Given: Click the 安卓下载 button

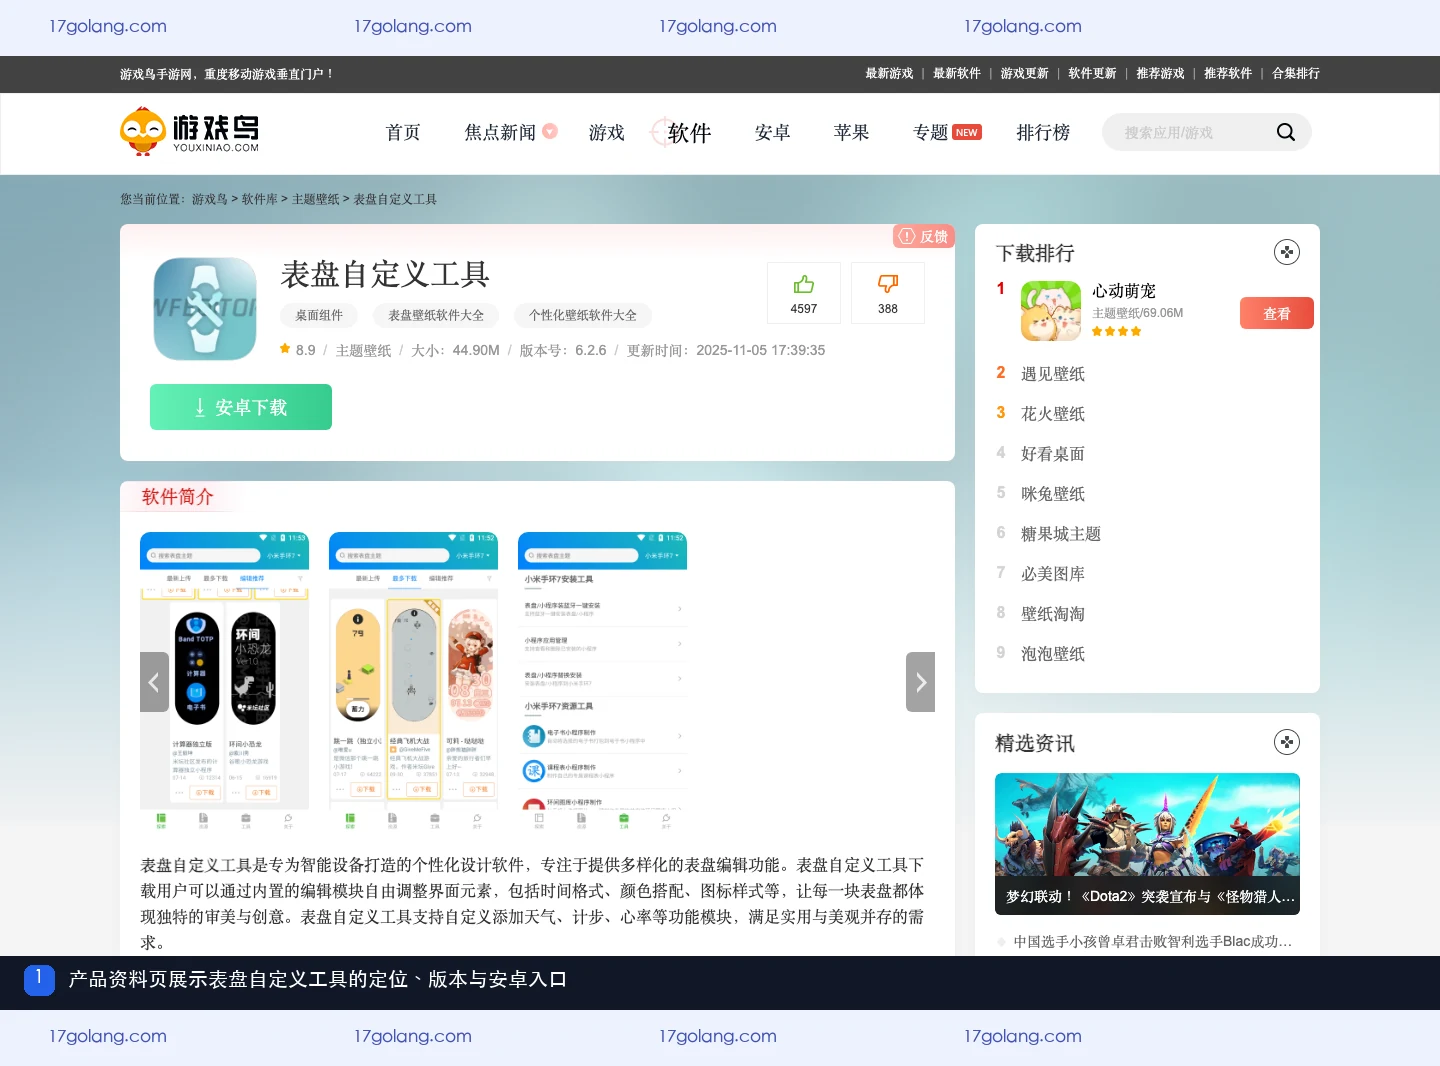Looking at the screenshot, I should (241, 407).
